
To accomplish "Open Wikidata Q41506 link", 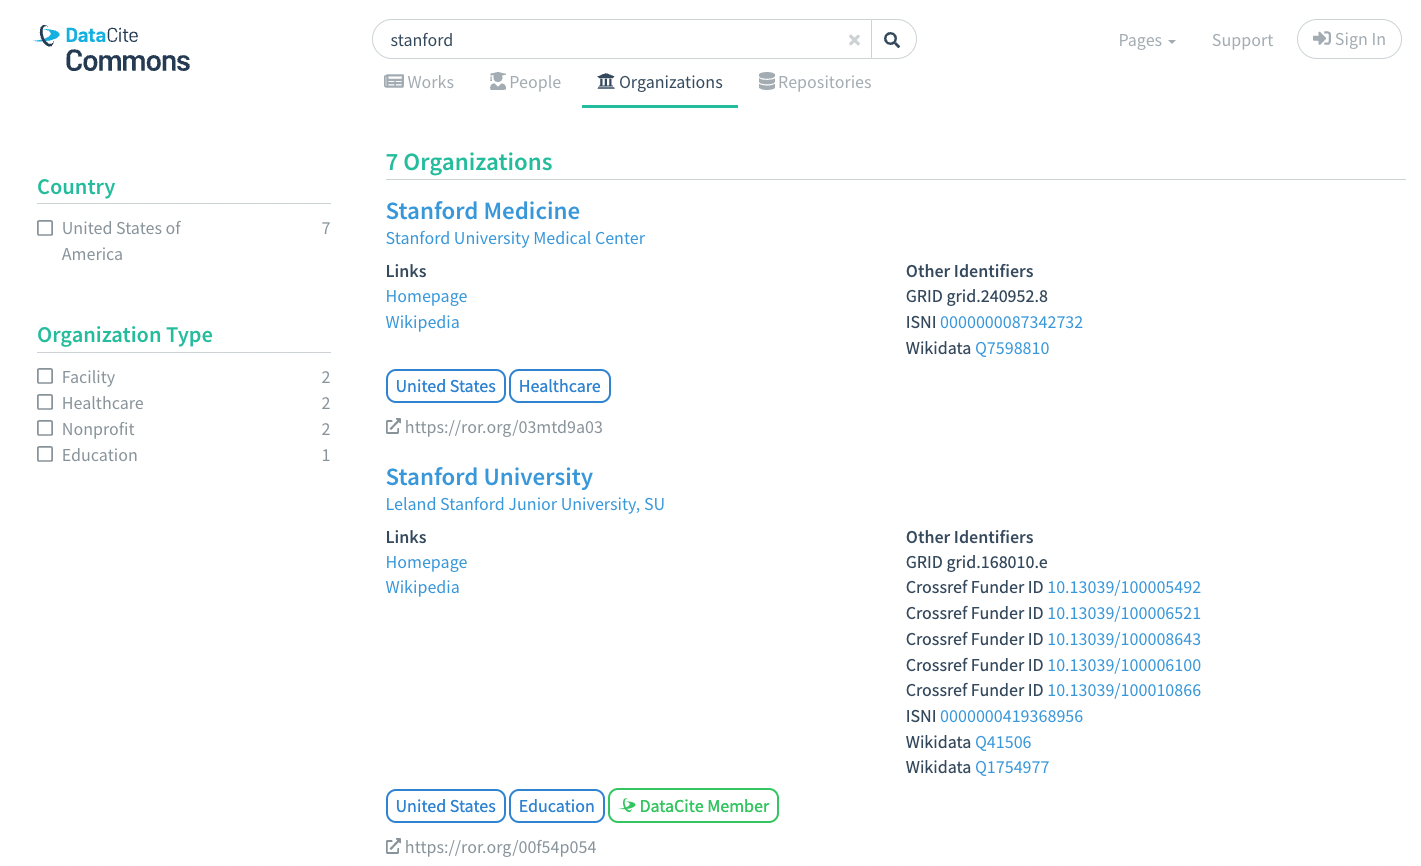I will 1003,742.
